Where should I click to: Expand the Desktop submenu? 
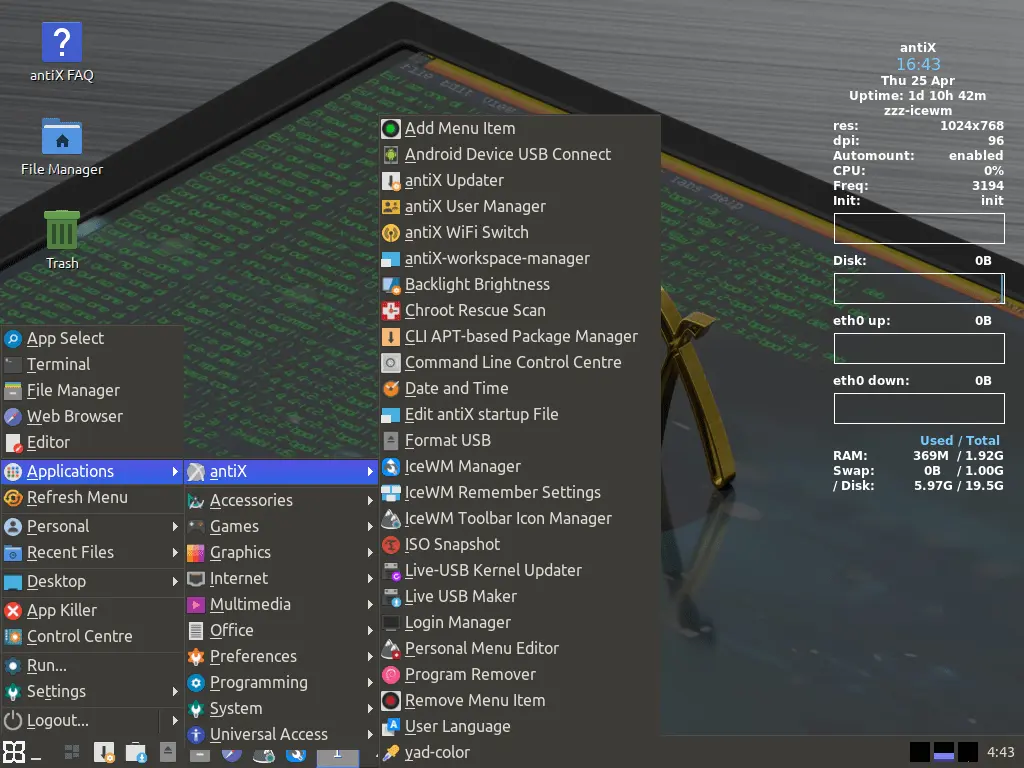coord(91,582)
